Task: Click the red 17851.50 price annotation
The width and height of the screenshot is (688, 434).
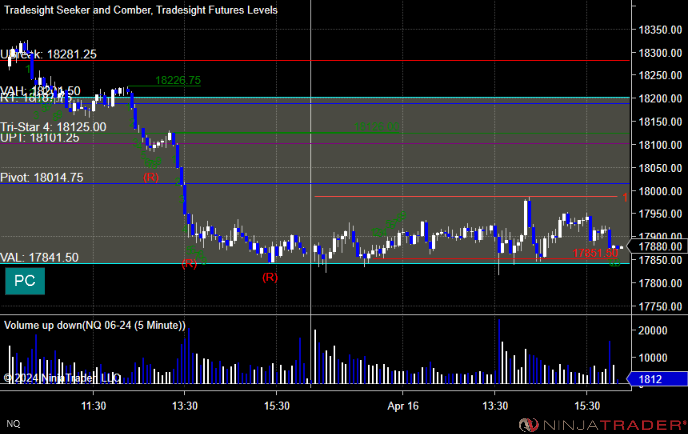Action: (x=595, y=253)
